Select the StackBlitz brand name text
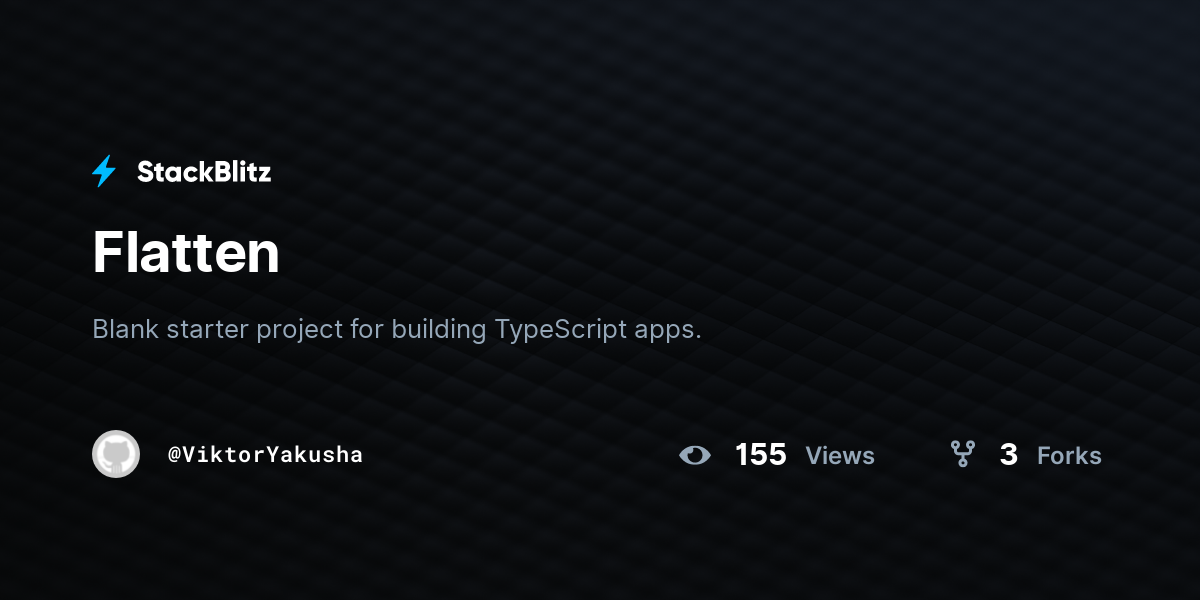 click(x=204, y=172)
